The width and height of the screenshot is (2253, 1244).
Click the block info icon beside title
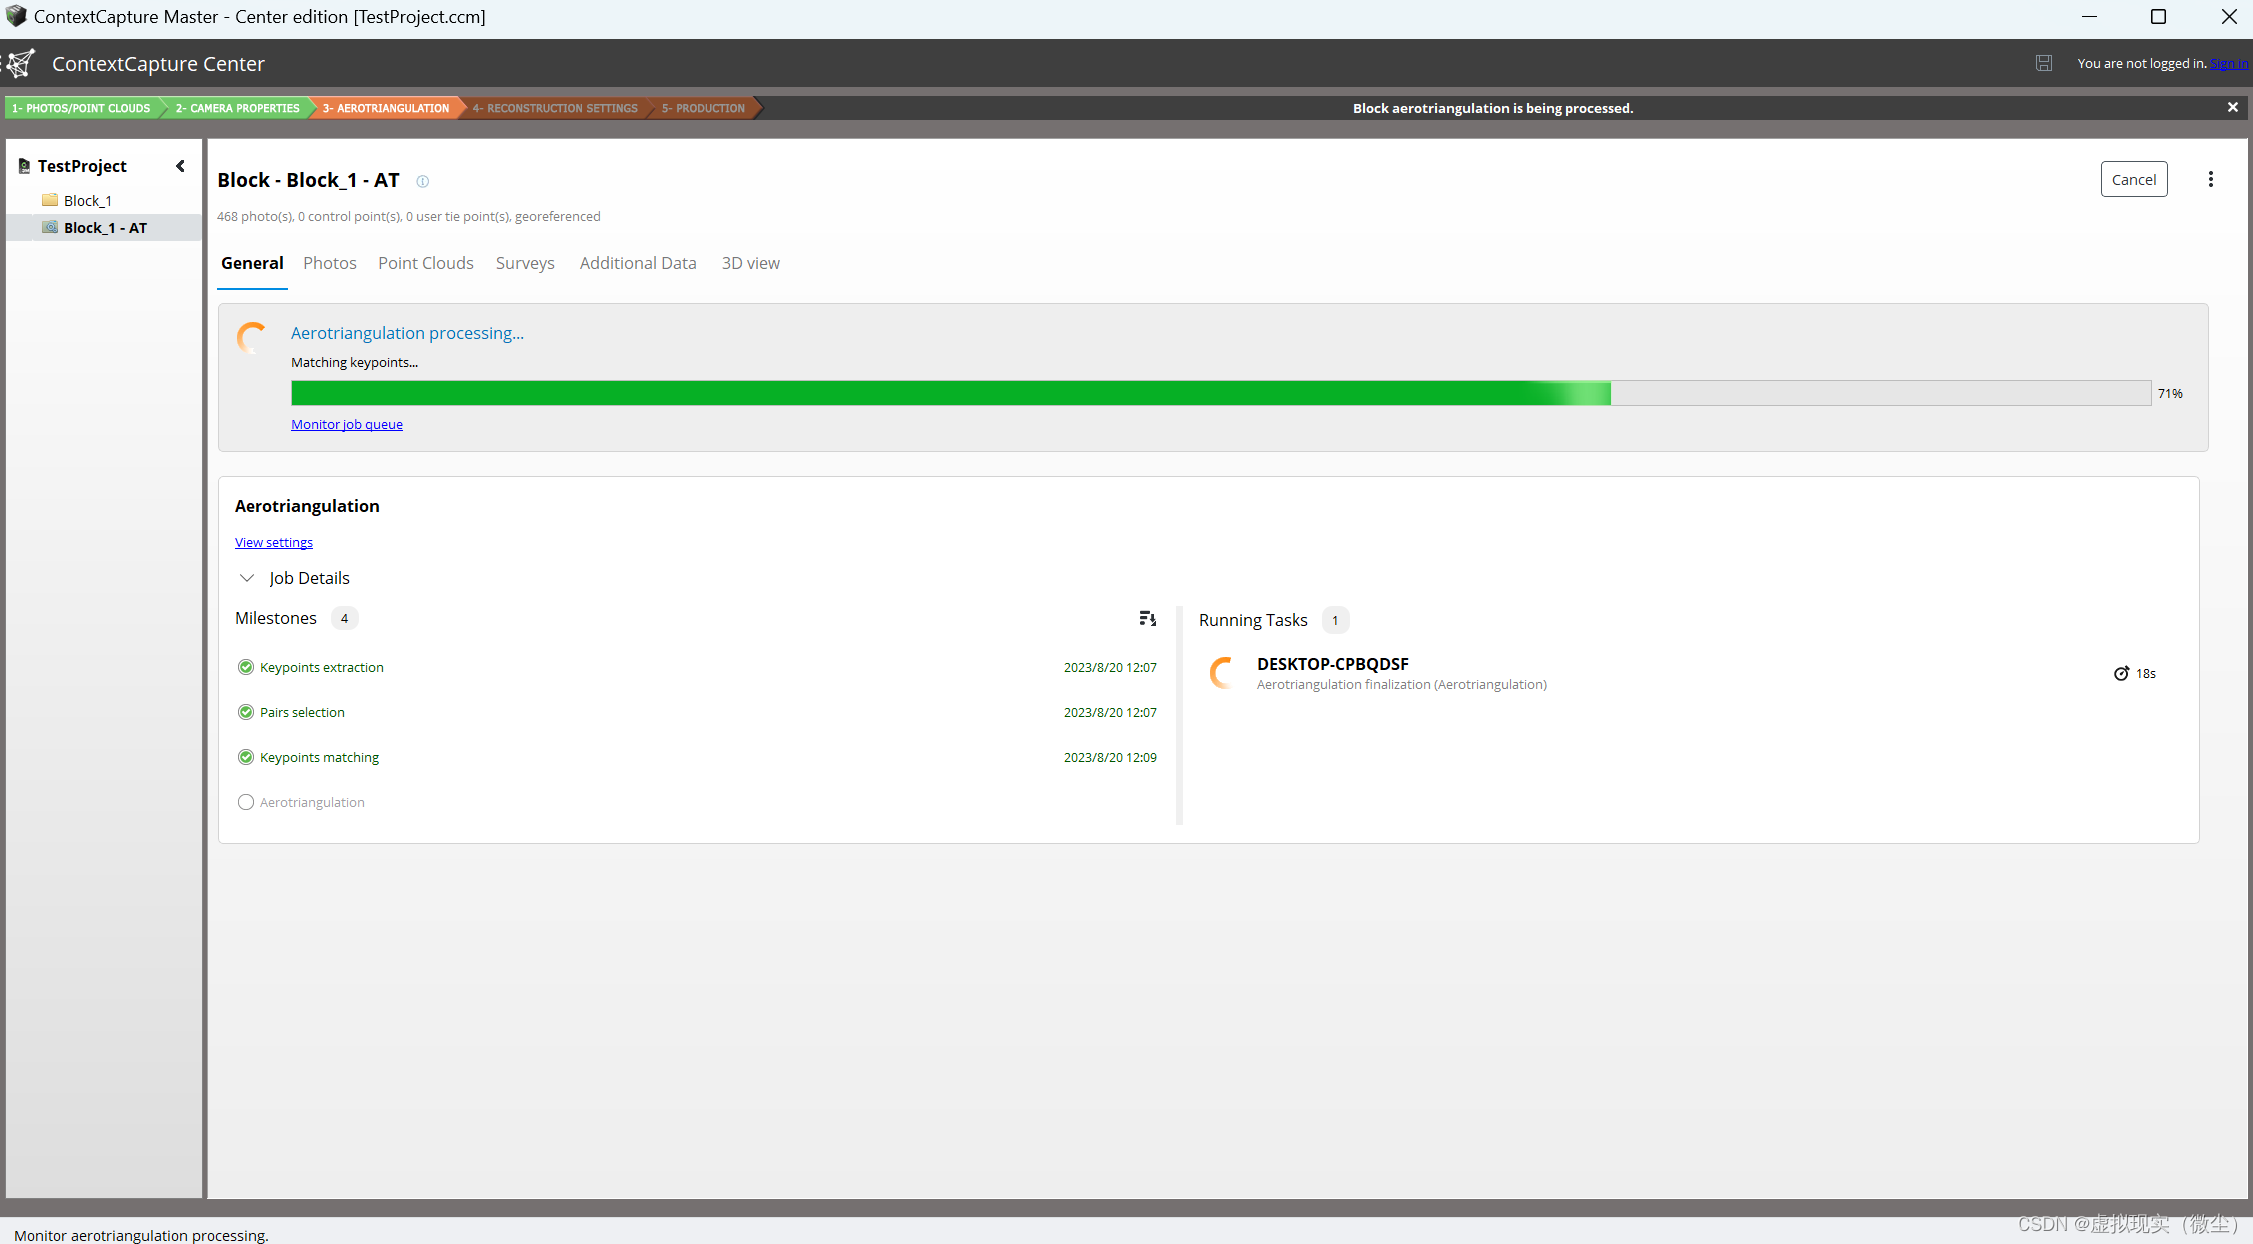pos(422,181)
